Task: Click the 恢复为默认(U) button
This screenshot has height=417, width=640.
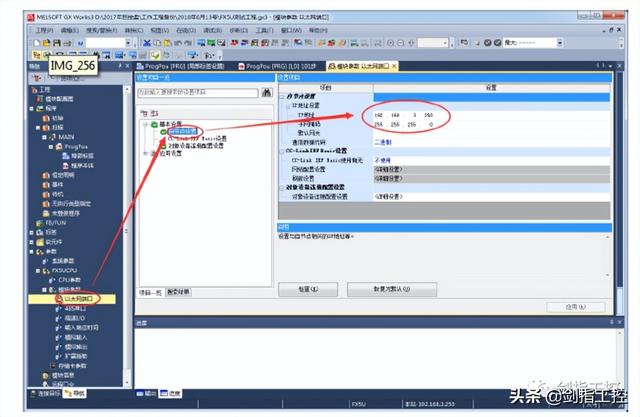Action: point(392,289)
